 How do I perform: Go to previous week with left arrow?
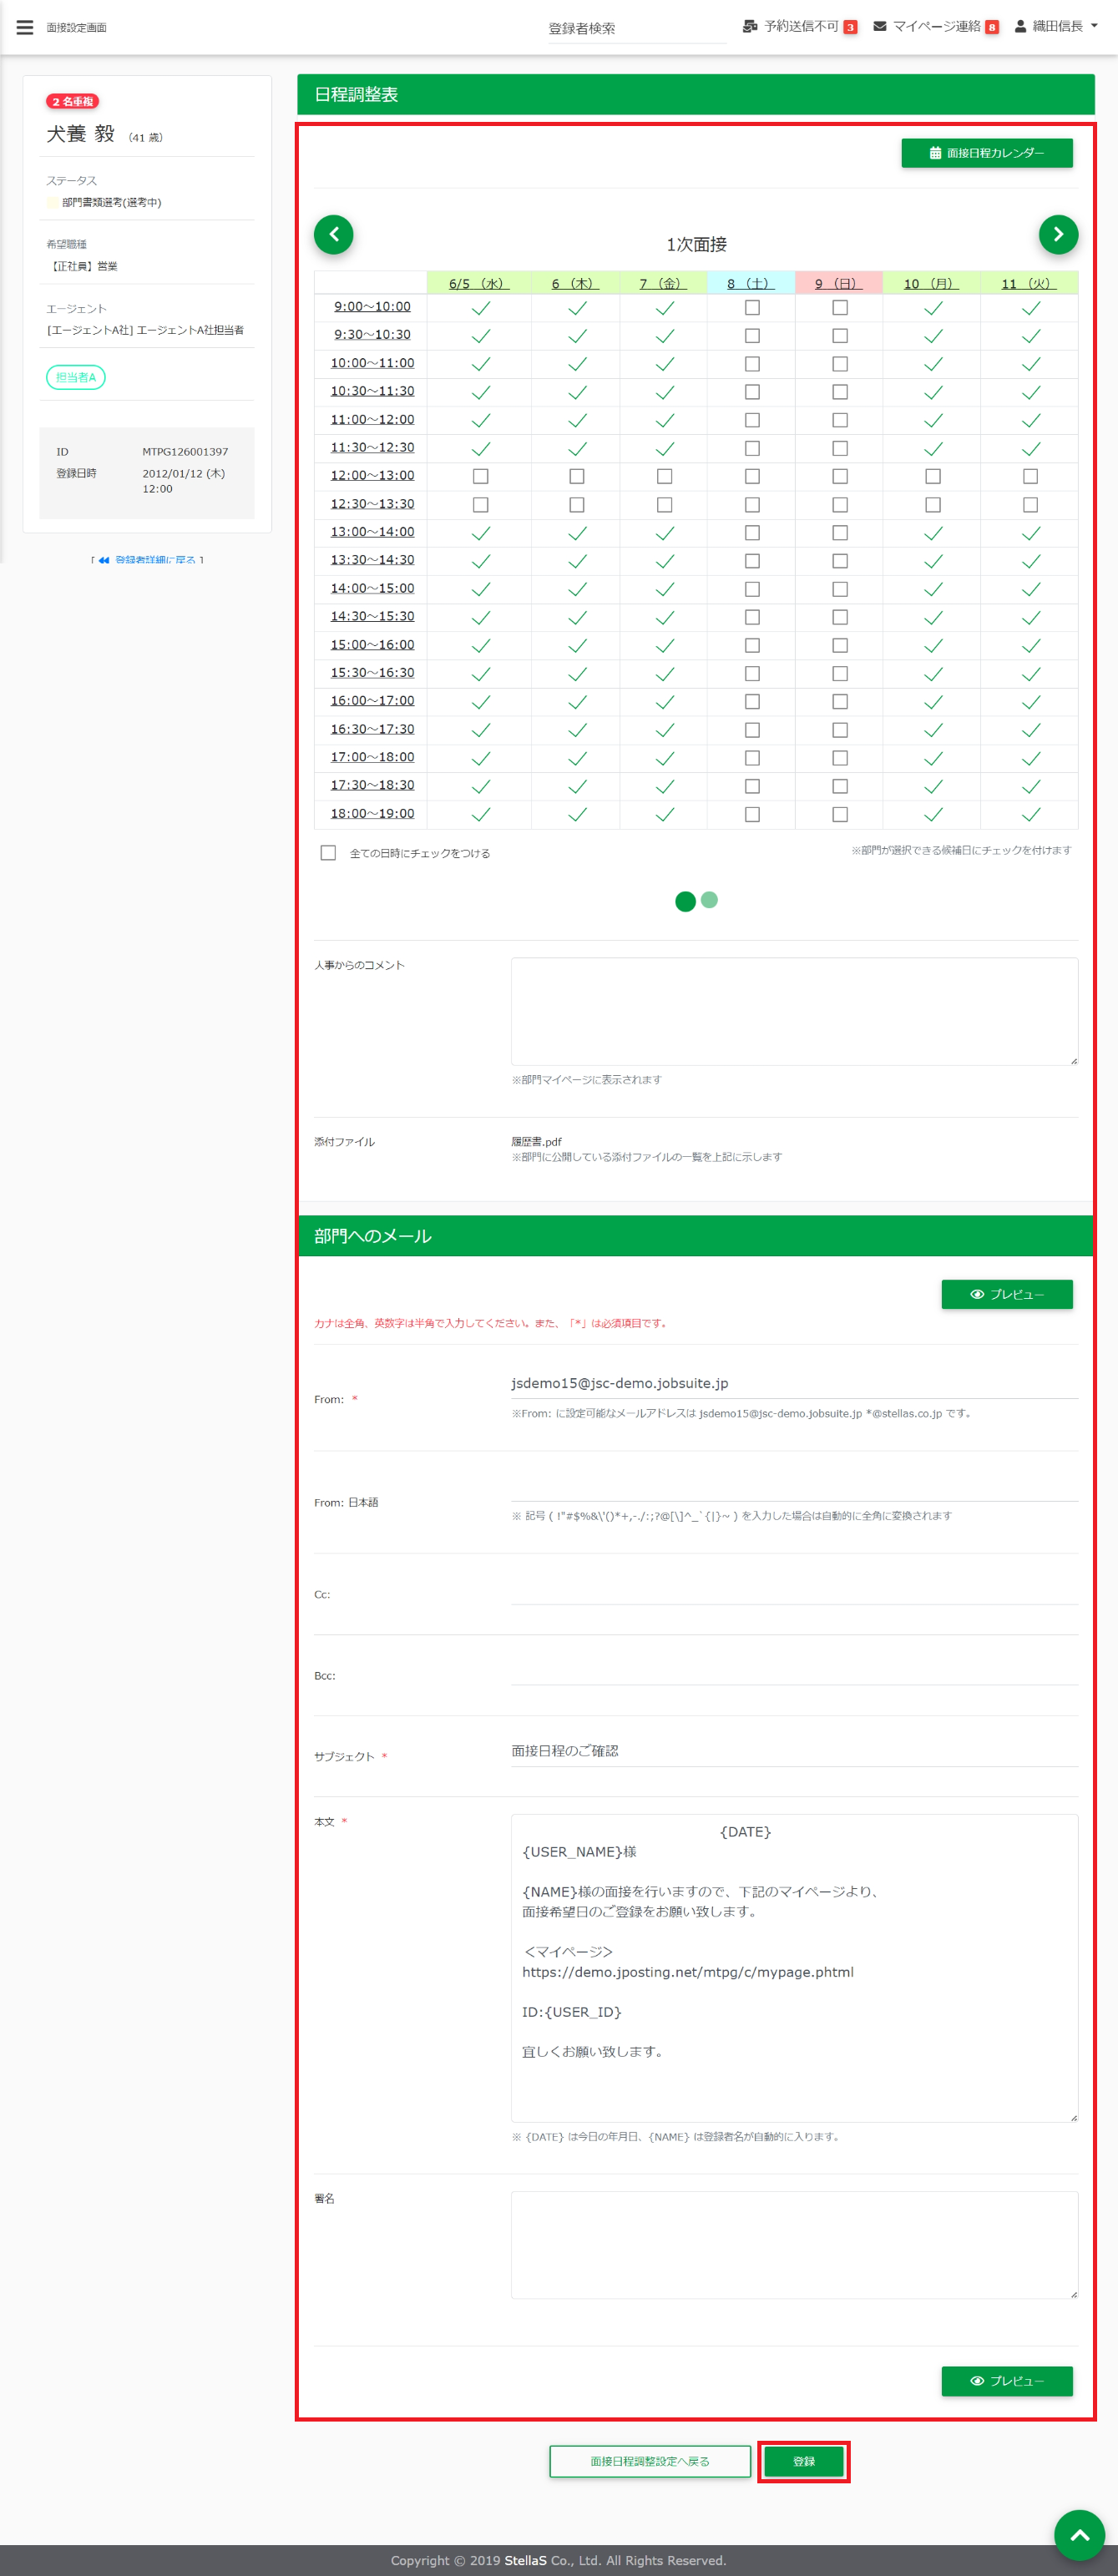click(334, 234)
